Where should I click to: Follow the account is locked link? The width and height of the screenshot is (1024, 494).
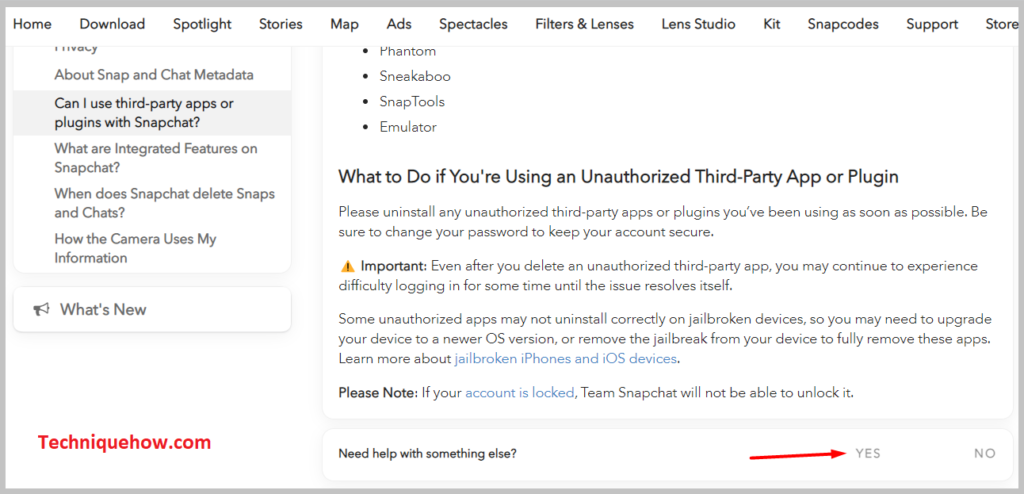pos(519,393)
